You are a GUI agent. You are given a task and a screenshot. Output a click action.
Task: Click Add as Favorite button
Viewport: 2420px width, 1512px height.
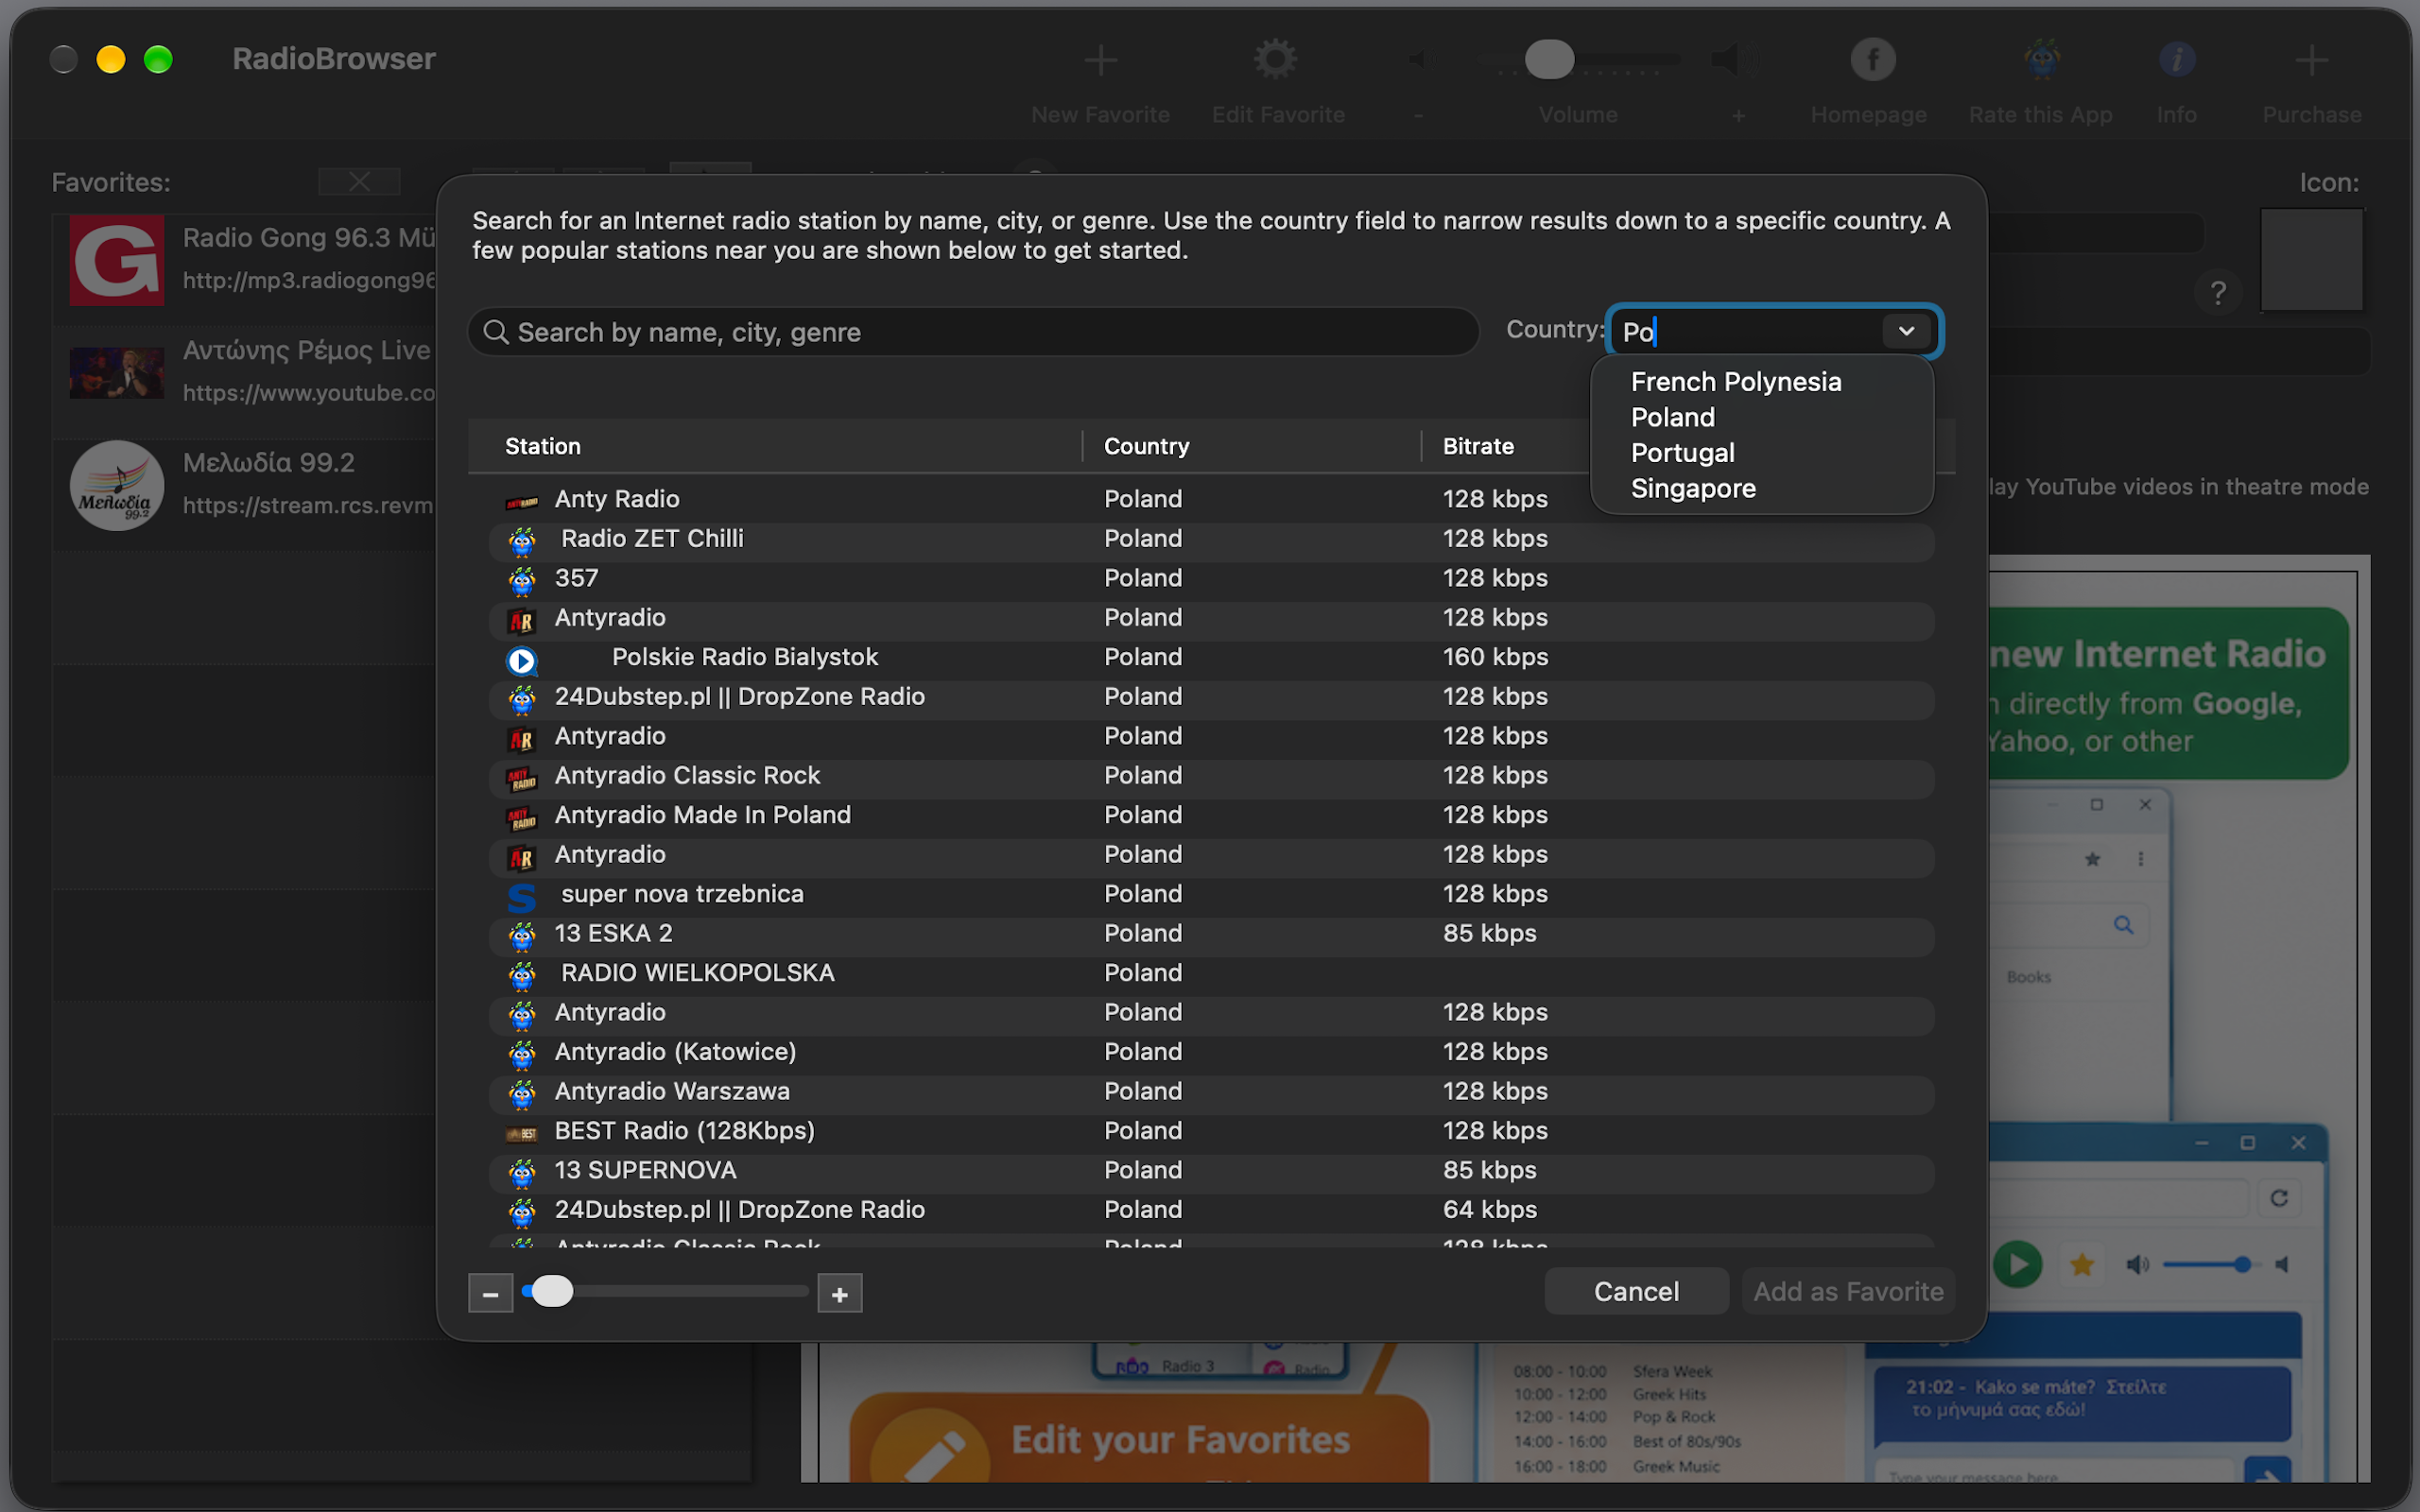point(1848,1292)
